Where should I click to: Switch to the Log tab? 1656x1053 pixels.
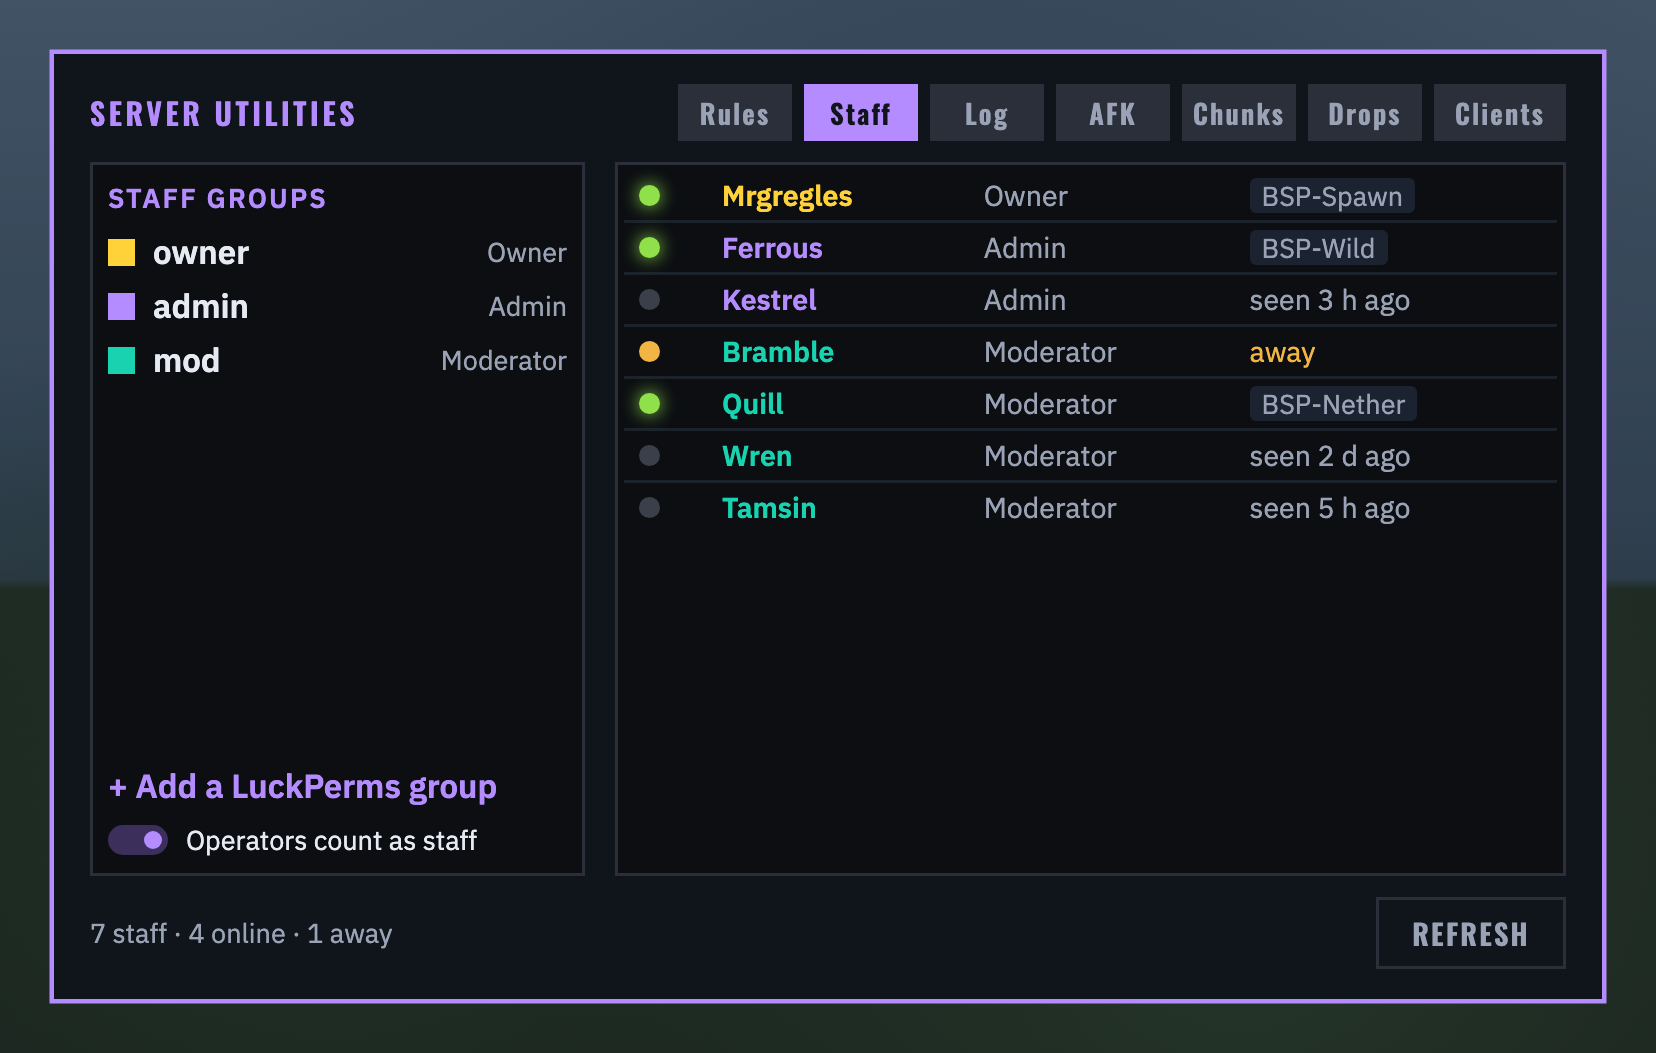986,113
